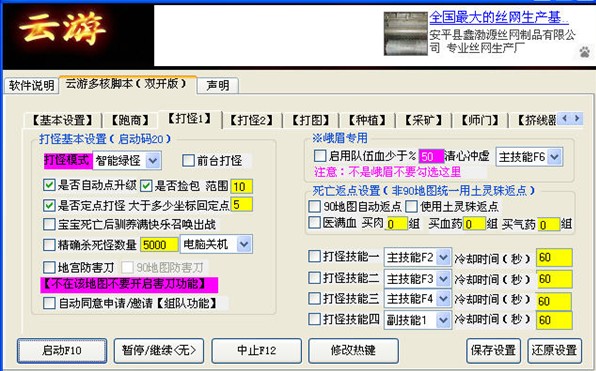Enable 打怪技能一 checkbox
Screen dimensions: 596x371
click(314, 257)
